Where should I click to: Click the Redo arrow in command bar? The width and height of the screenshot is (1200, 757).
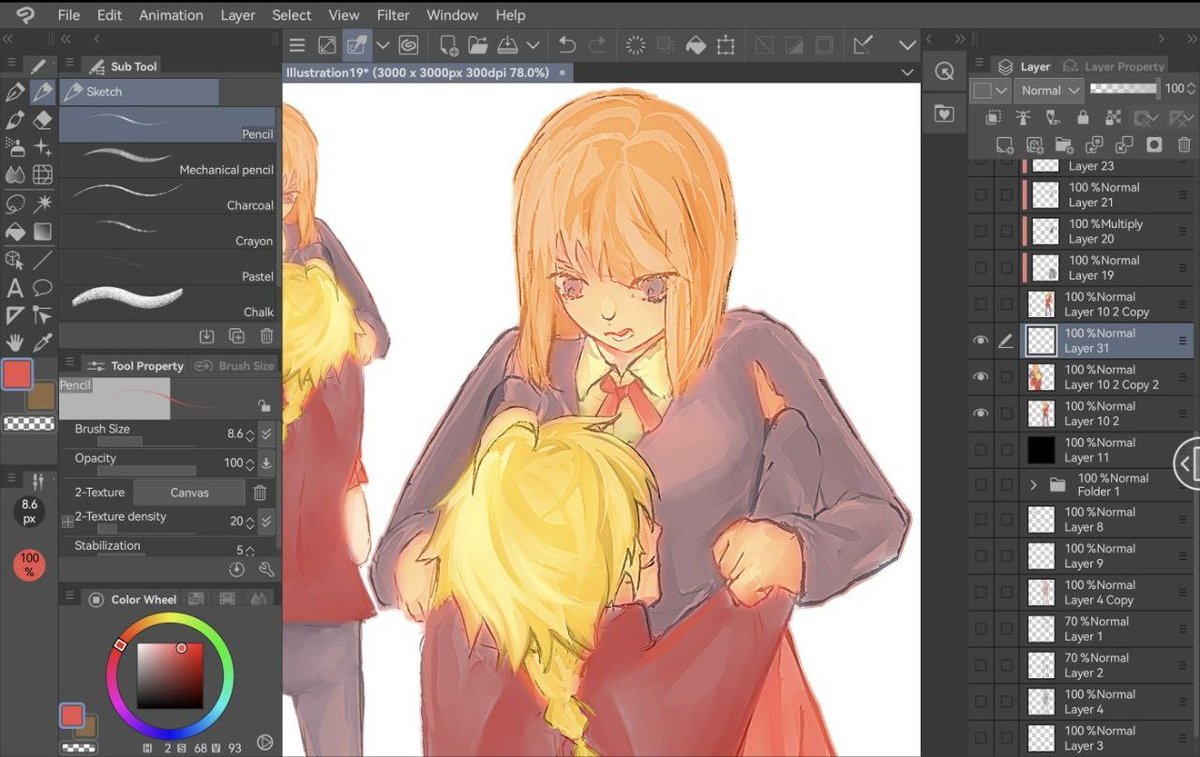tap(597, 45)
